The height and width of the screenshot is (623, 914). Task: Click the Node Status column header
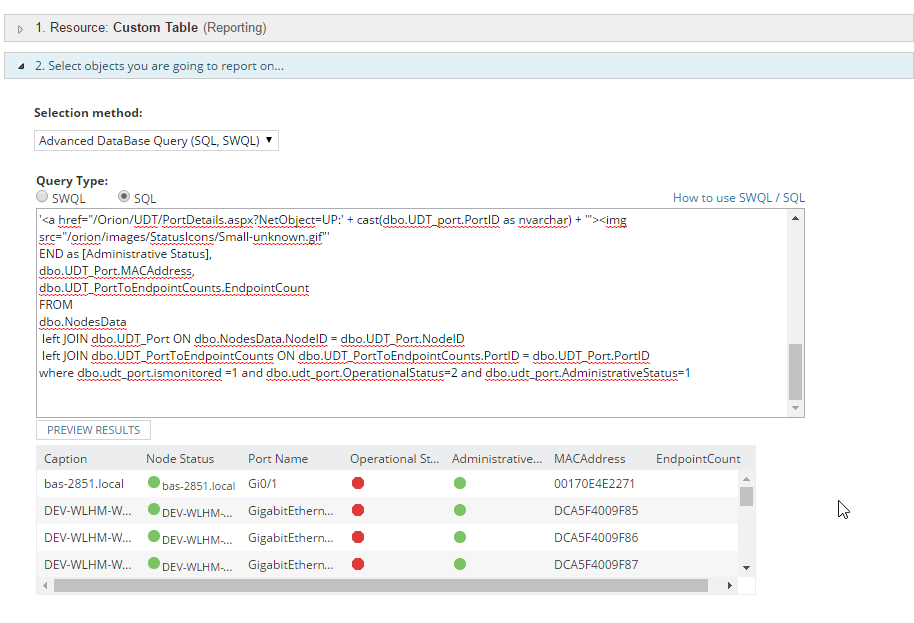click(x=180, y=459)
